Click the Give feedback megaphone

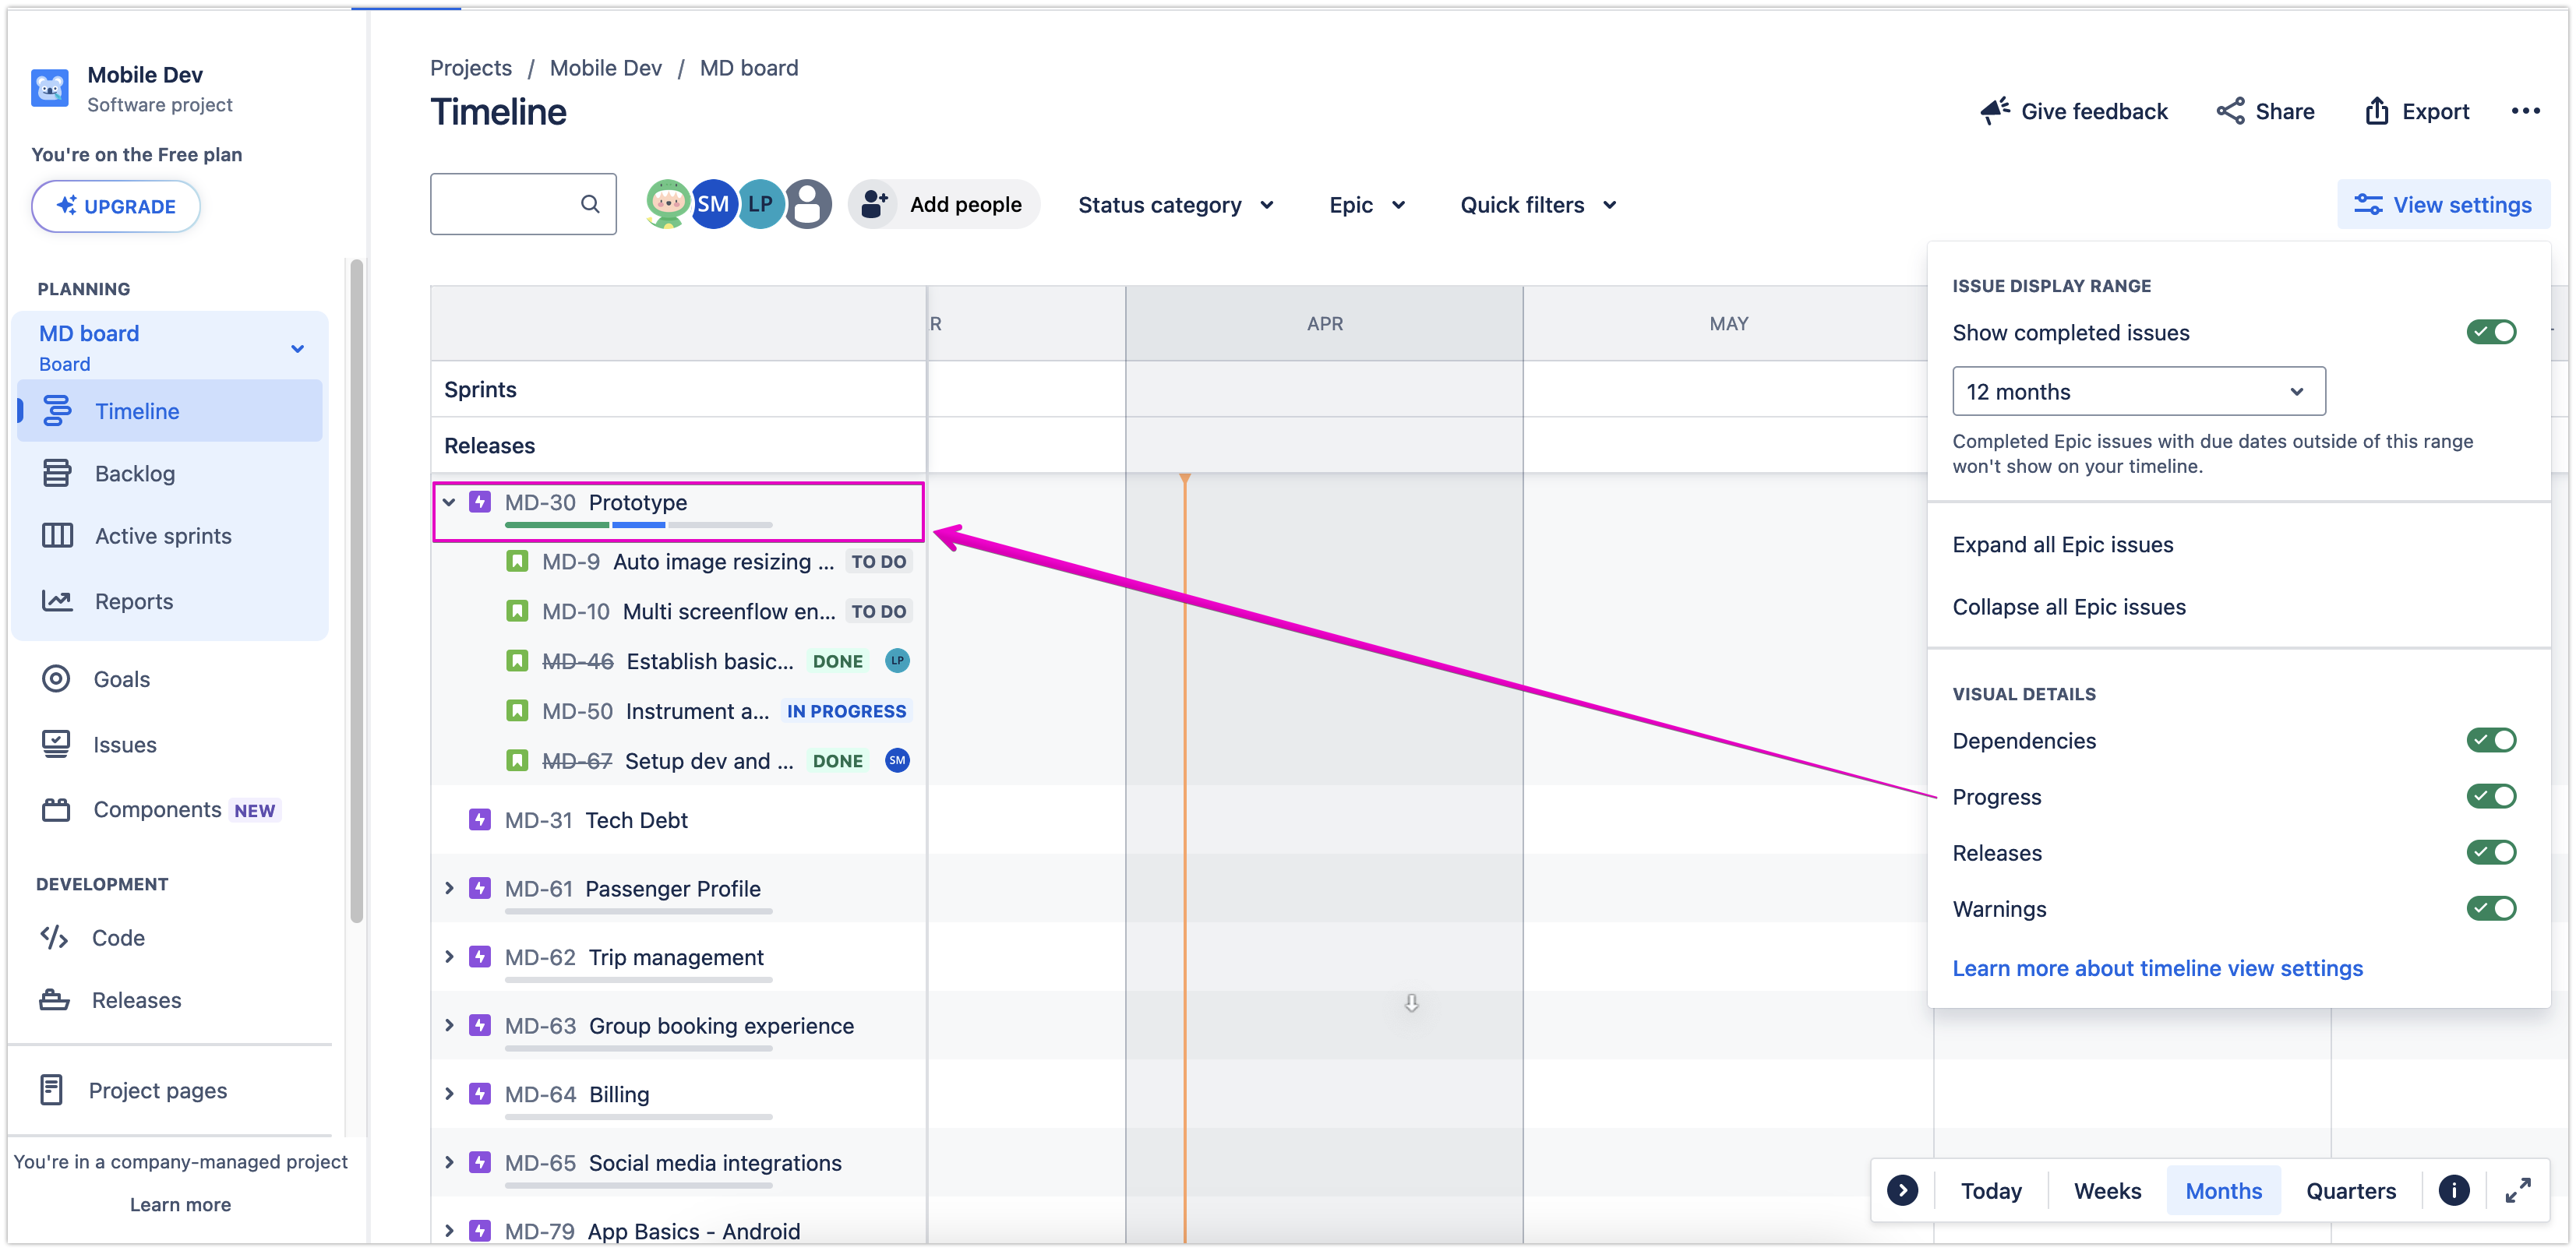point(1995,111)
